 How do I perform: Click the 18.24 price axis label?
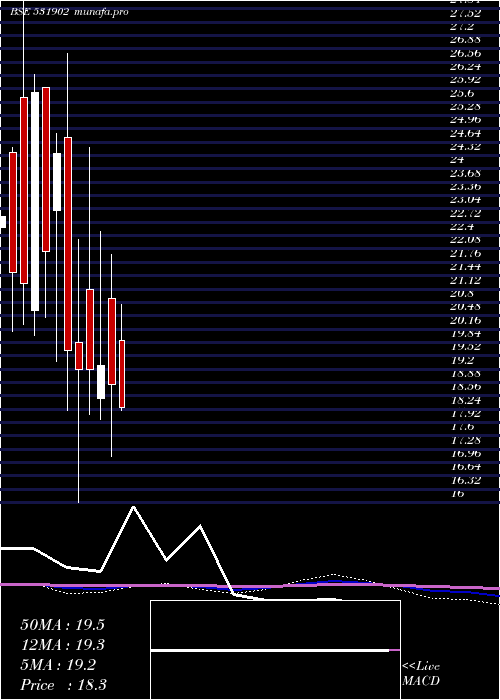(x=466, y=400)
